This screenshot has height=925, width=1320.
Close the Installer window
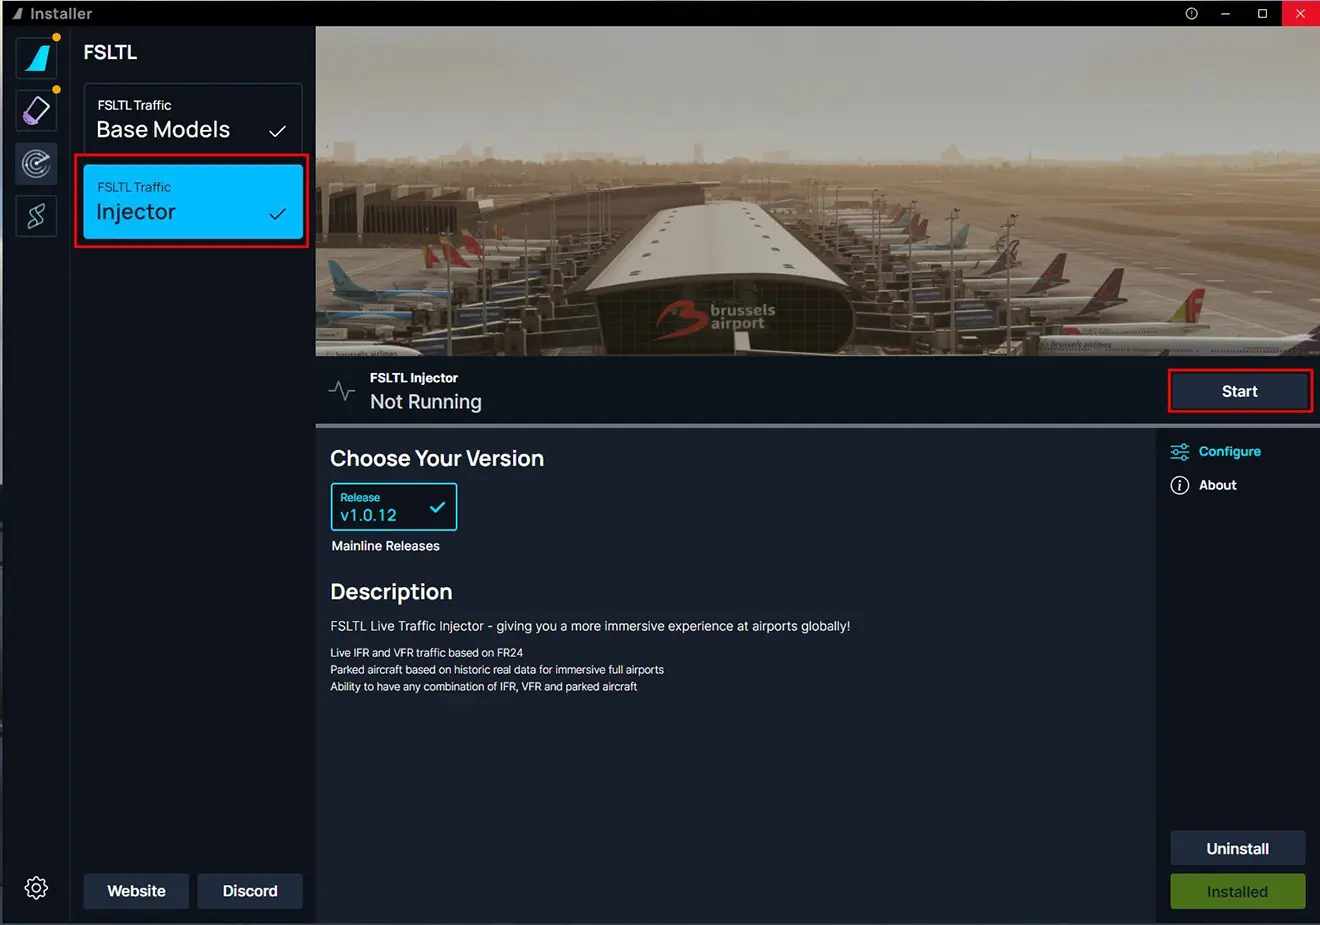[x=1300, y=13]
